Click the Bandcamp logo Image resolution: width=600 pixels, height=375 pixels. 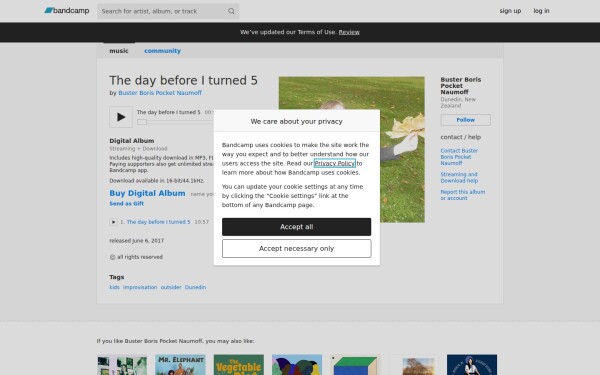click(67, 11)
